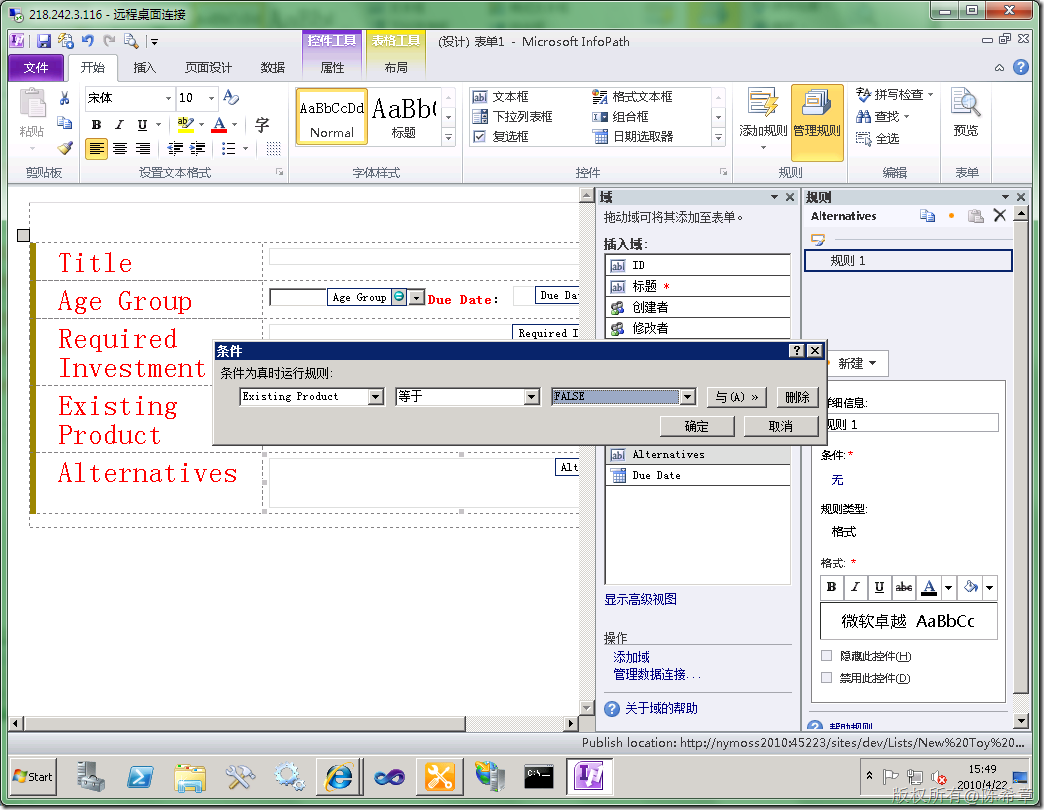Insert a 组合框 combo box control
The height and width of the screenshot is (810, 1044).
621,117
